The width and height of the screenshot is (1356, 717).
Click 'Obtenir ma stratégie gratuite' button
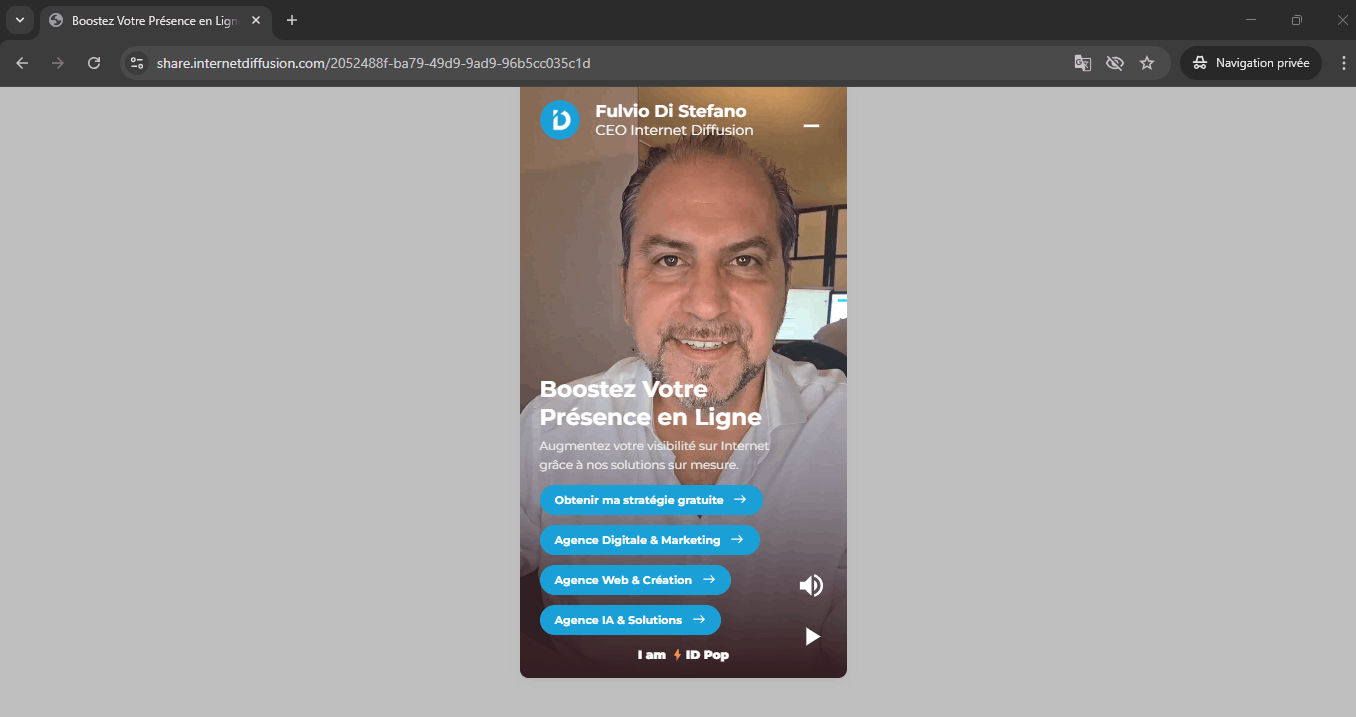(651, 500)
